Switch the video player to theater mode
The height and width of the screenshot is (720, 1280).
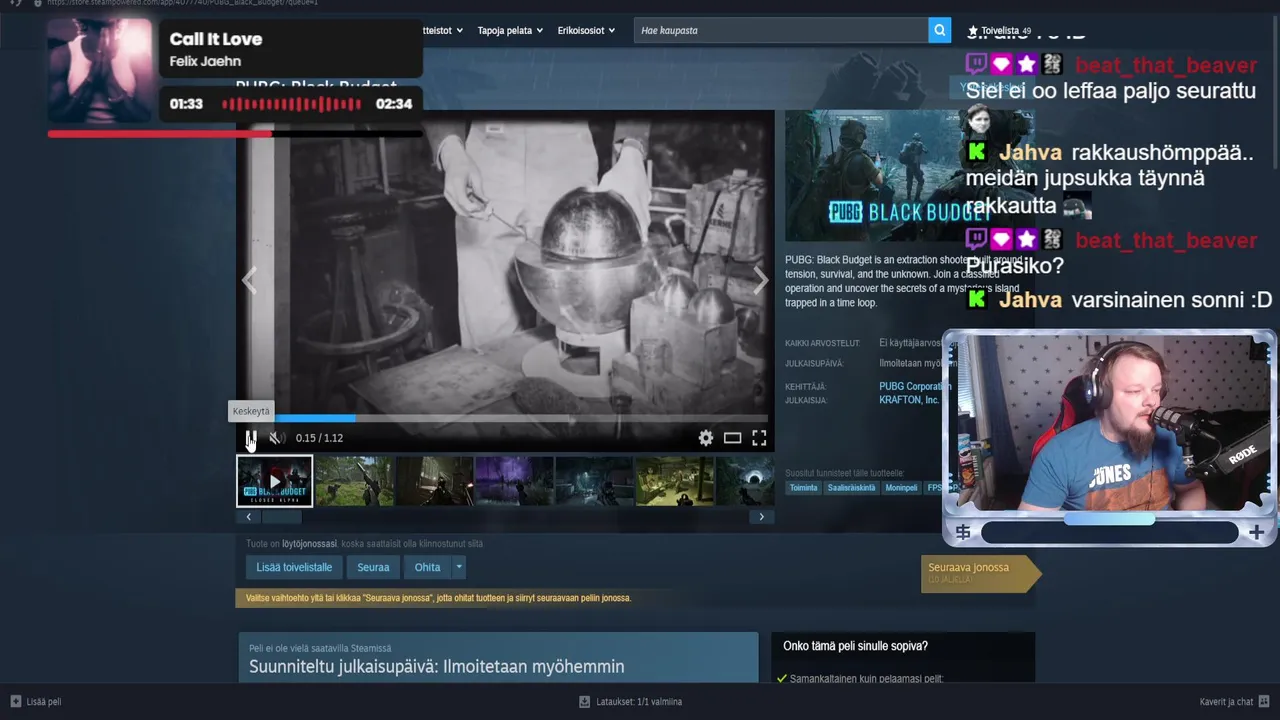click(733, 438)
